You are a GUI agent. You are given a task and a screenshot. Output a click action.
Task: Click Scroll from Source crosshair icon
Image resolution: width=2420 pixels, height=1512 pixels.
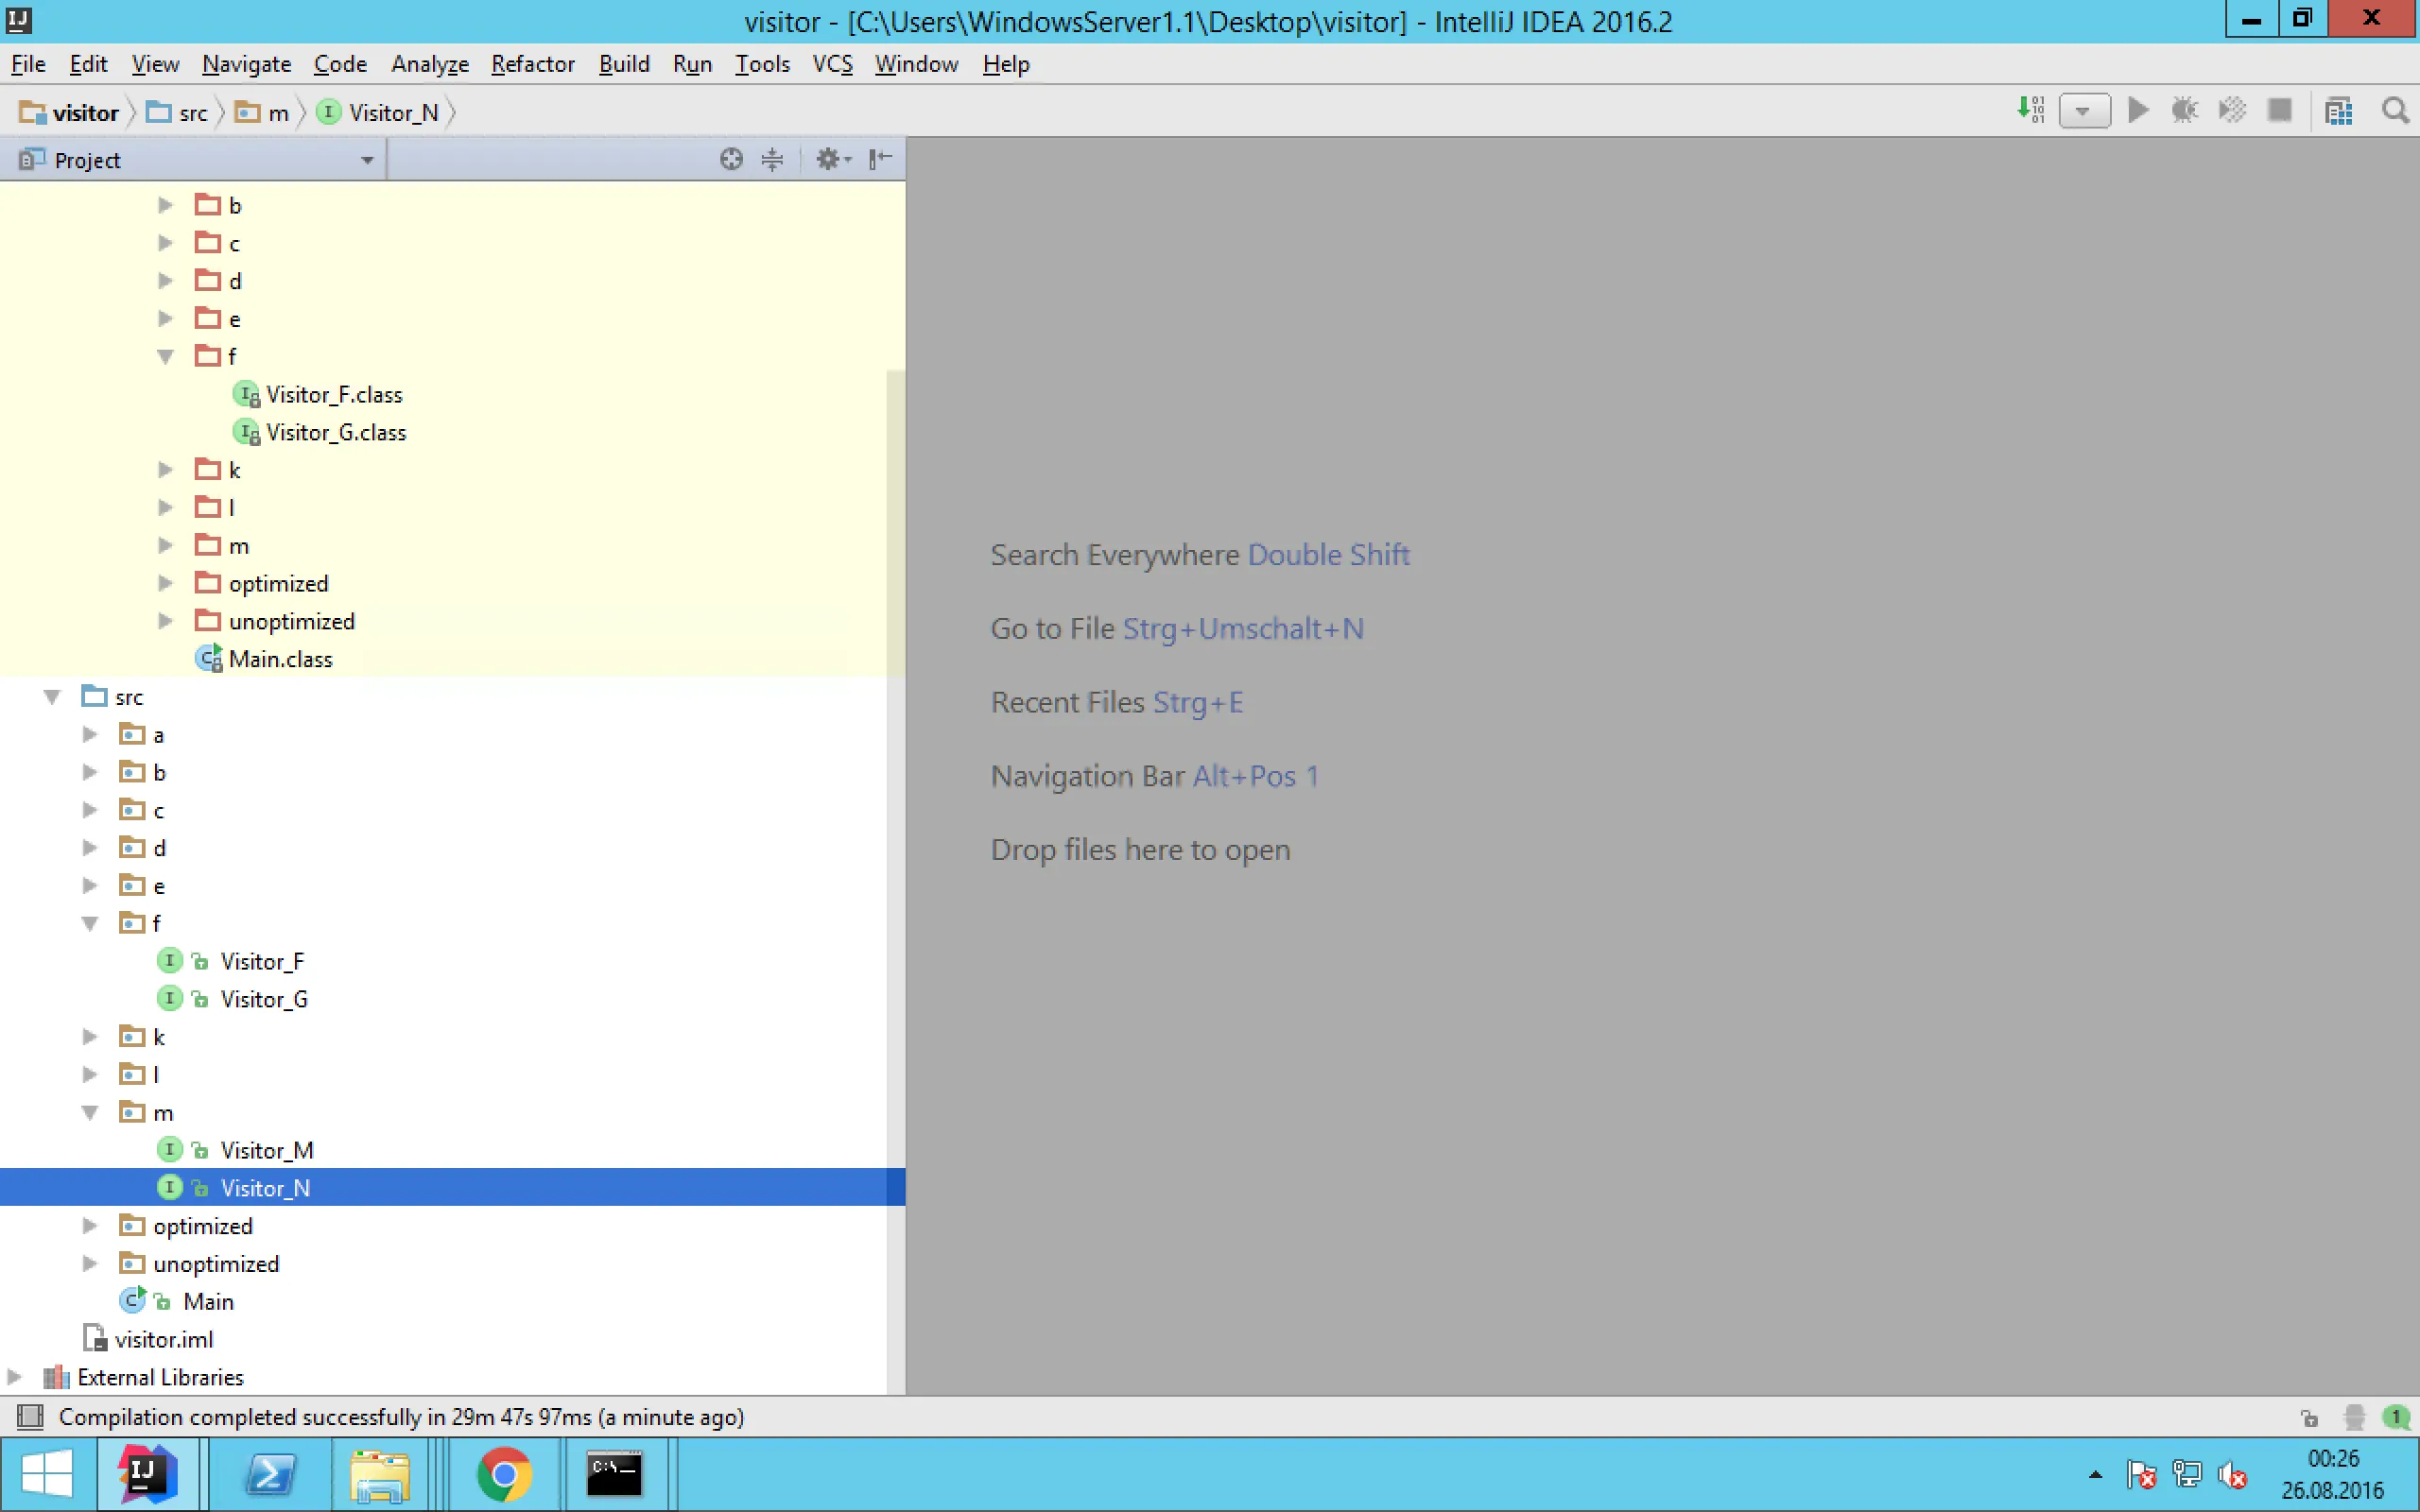(x=731, y=159)
